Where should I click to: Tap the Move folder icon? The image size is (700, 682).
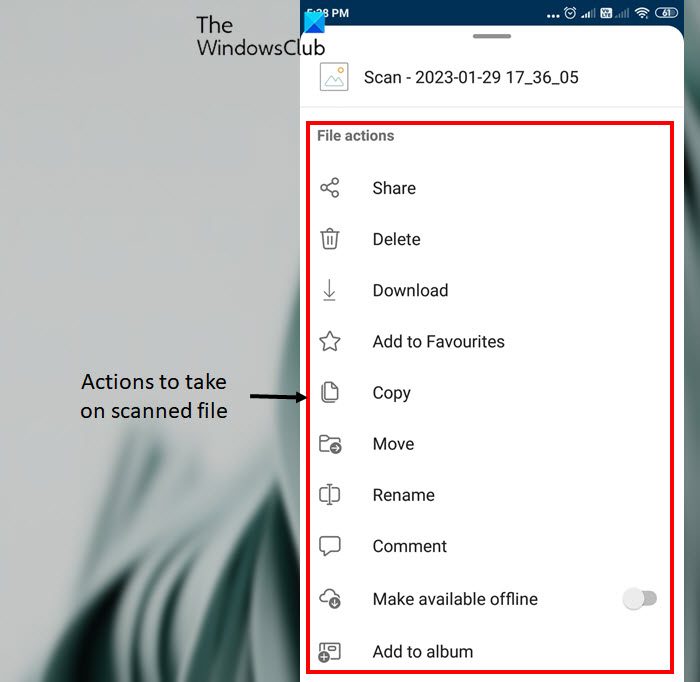pyautogui.click(x=330, y=444)
